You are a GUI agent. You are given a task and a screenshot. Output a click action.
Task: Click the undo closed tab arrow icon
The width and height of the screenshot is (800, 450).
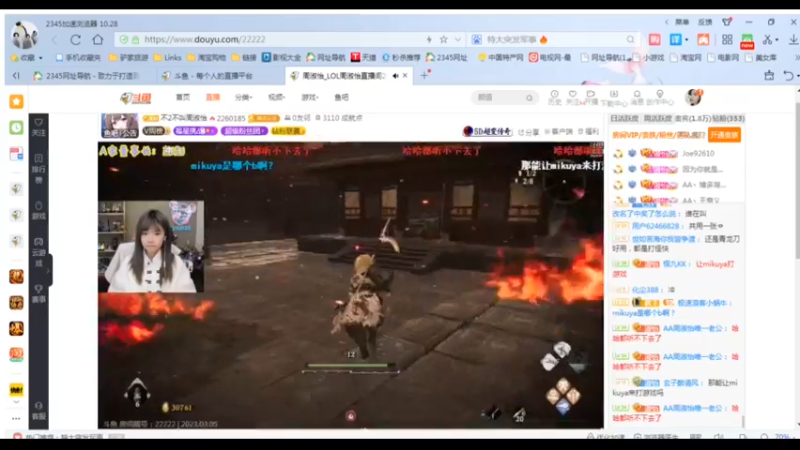pyautogui.click(x=788, y=76)
